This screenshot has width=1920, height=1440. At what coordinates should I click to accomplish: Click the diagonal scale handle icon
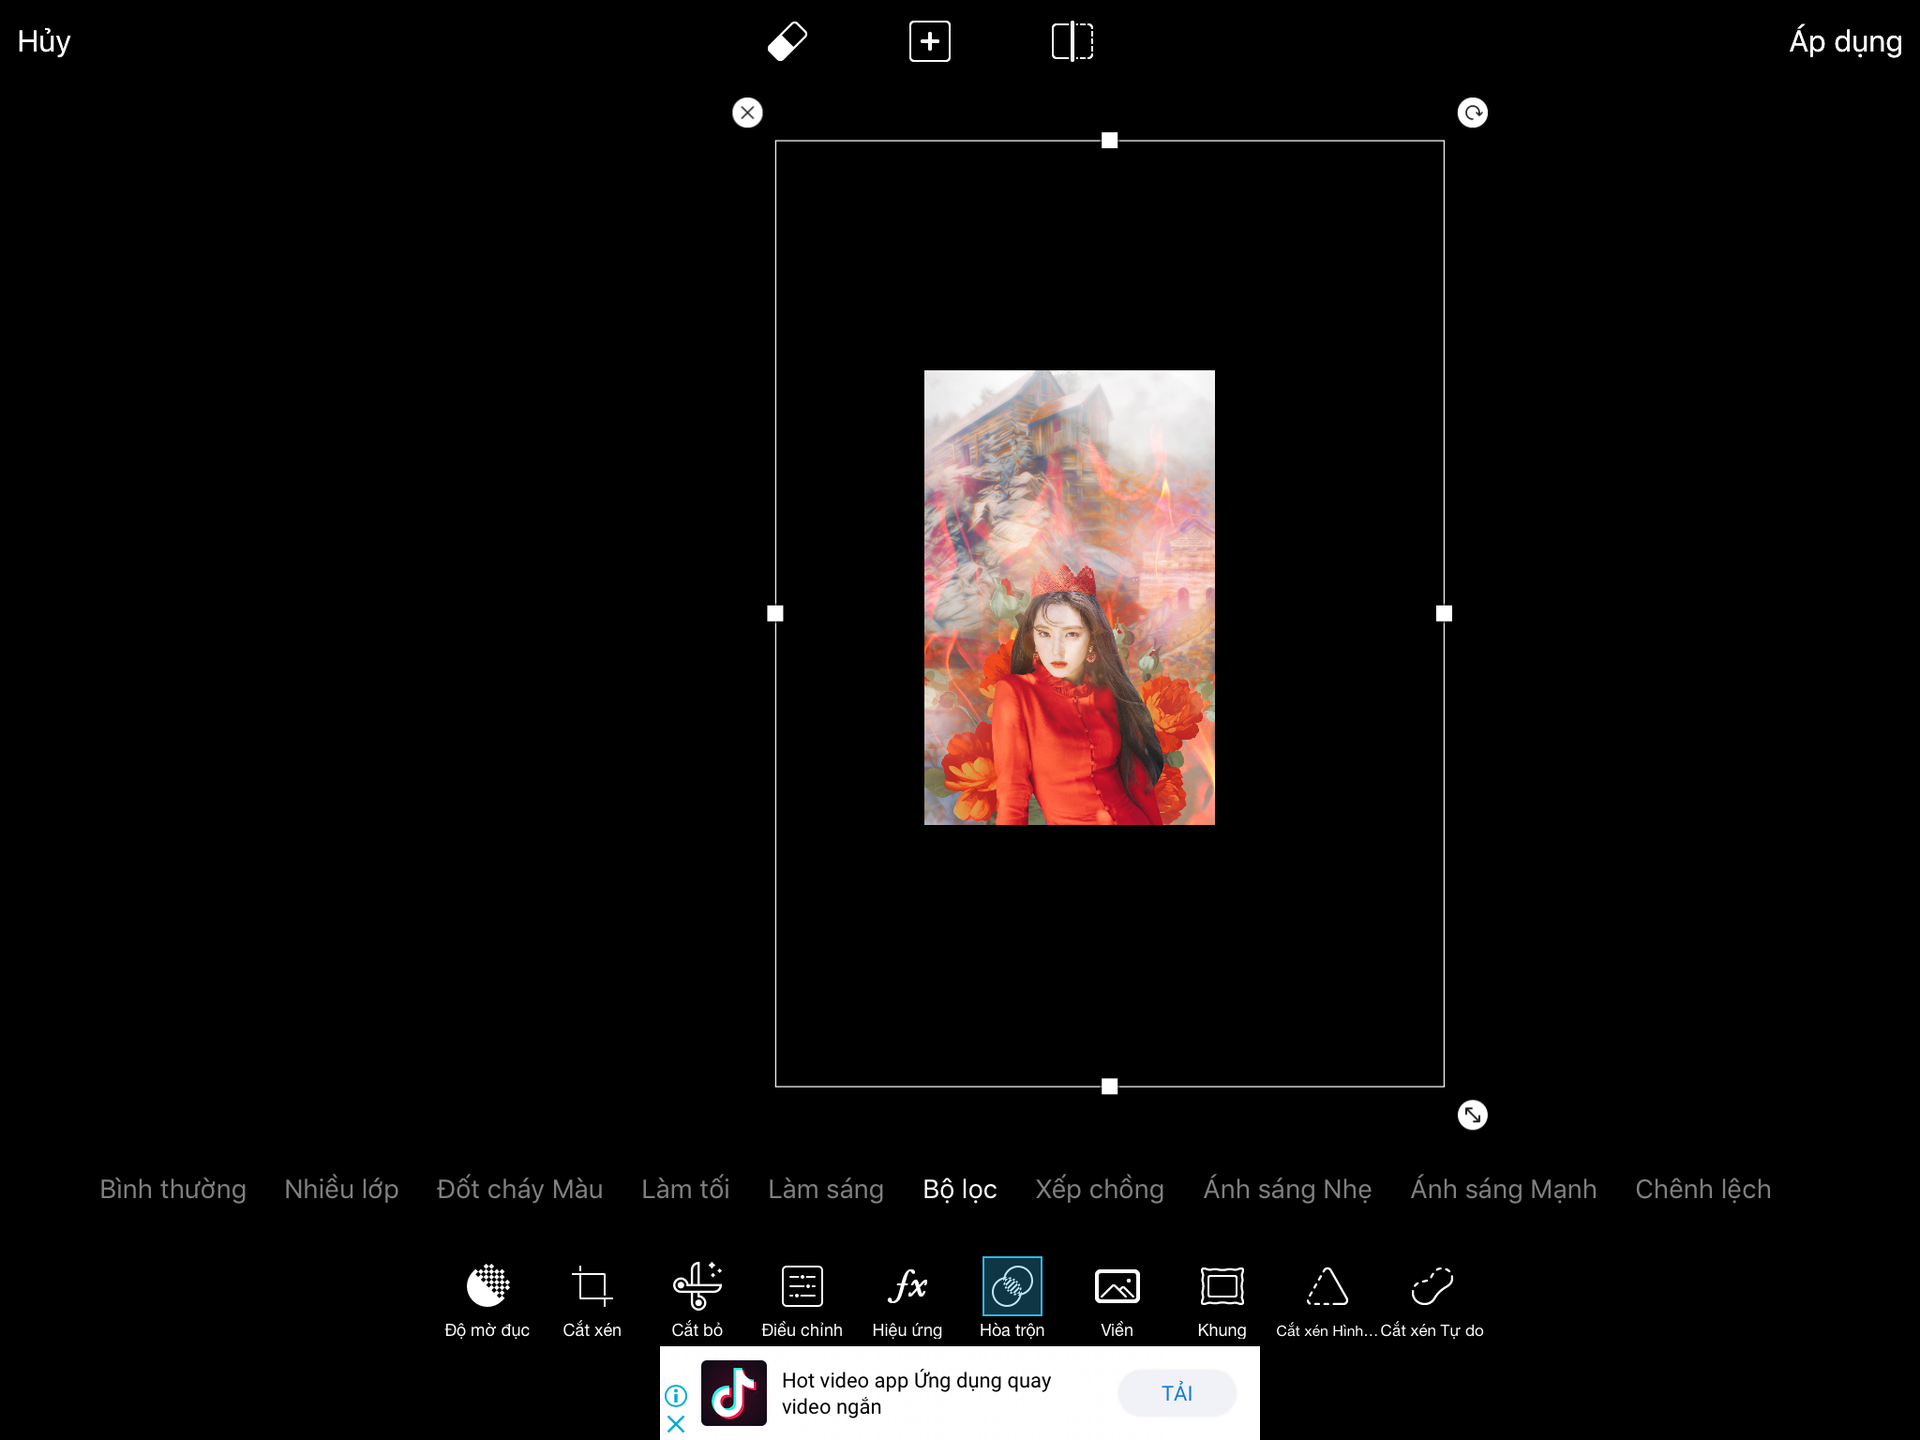[x=1472, y=1114]
